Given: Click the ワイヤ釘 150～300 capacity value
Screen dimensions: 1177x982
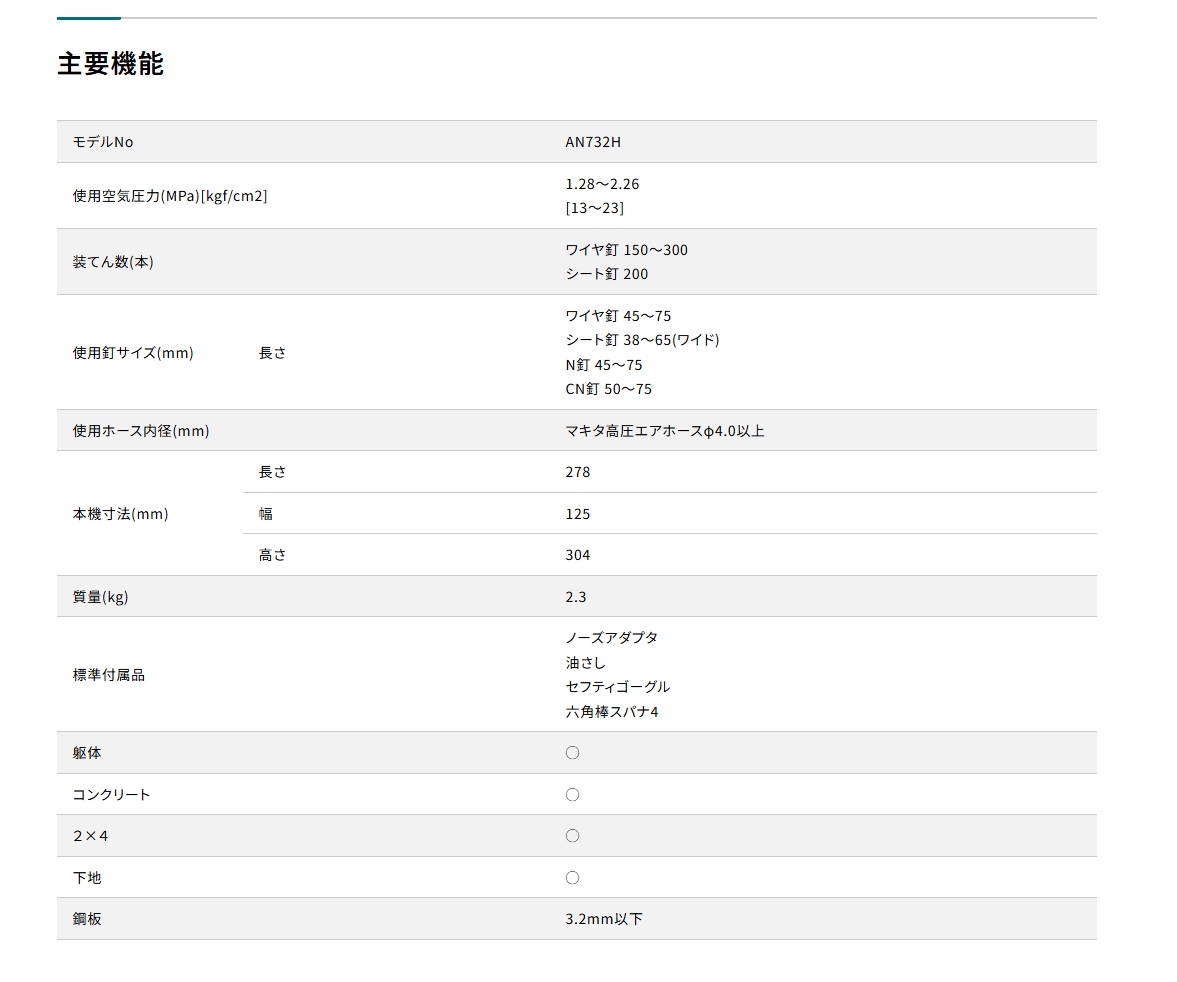Looking at the screenshot, I should coord(626,250).
